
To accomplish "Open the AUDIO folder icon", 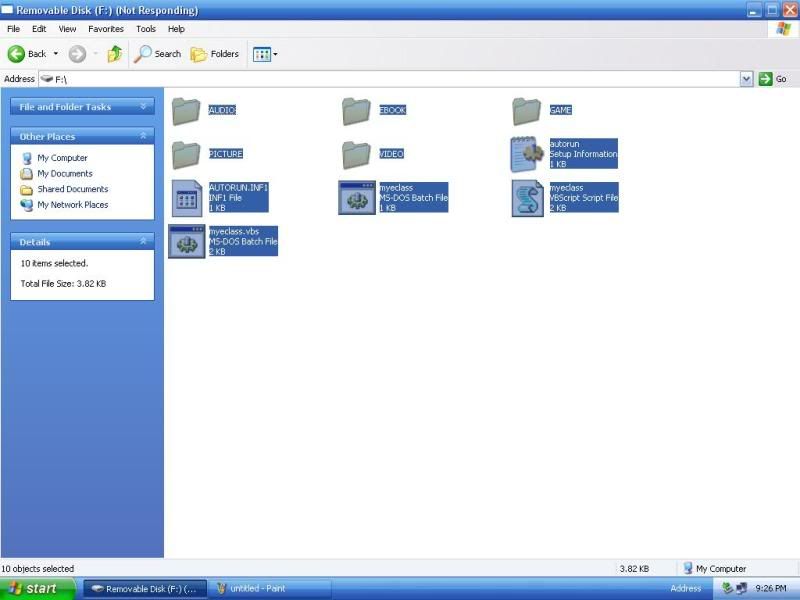I will pos(186,111).
